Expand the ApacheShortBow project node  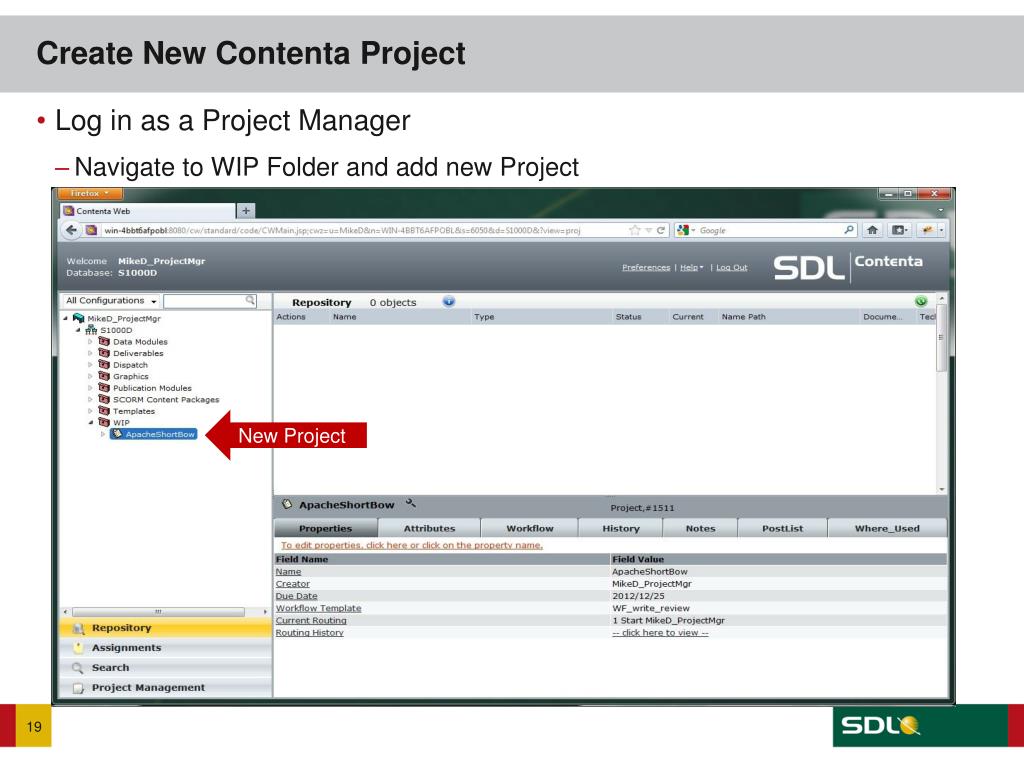[103, 434]
